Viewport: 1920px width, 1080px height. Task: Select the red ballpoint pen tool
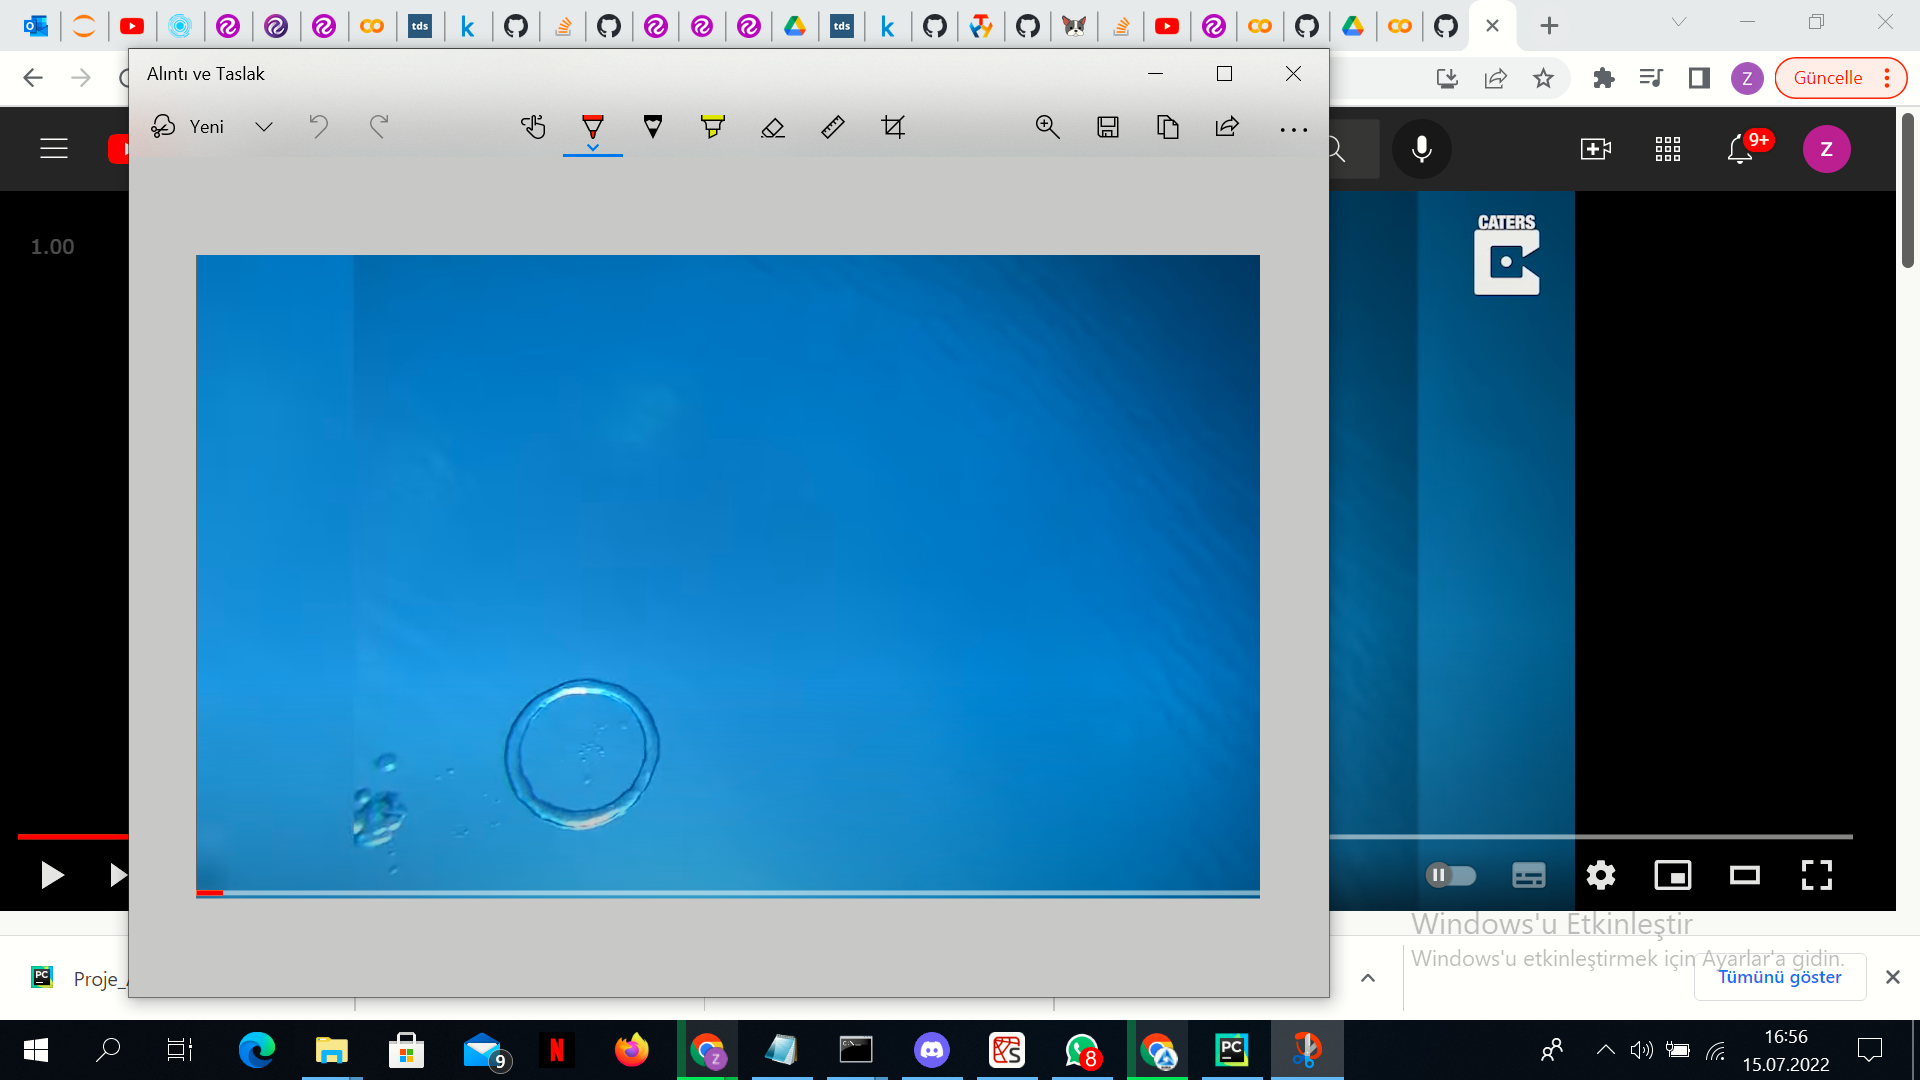pyautogui.click(x=592, y=127)
